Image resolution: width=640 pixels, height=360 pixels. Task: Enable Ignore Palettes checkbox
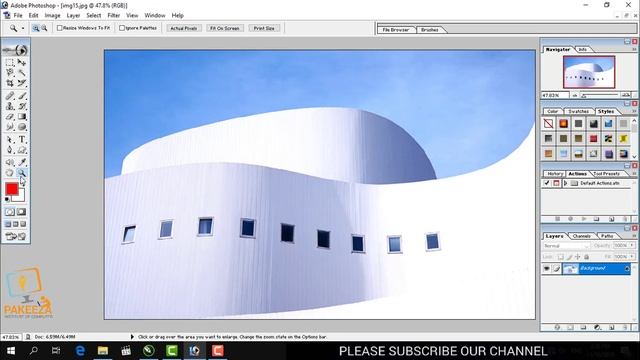pyautogui.click(x=122, y=28)
